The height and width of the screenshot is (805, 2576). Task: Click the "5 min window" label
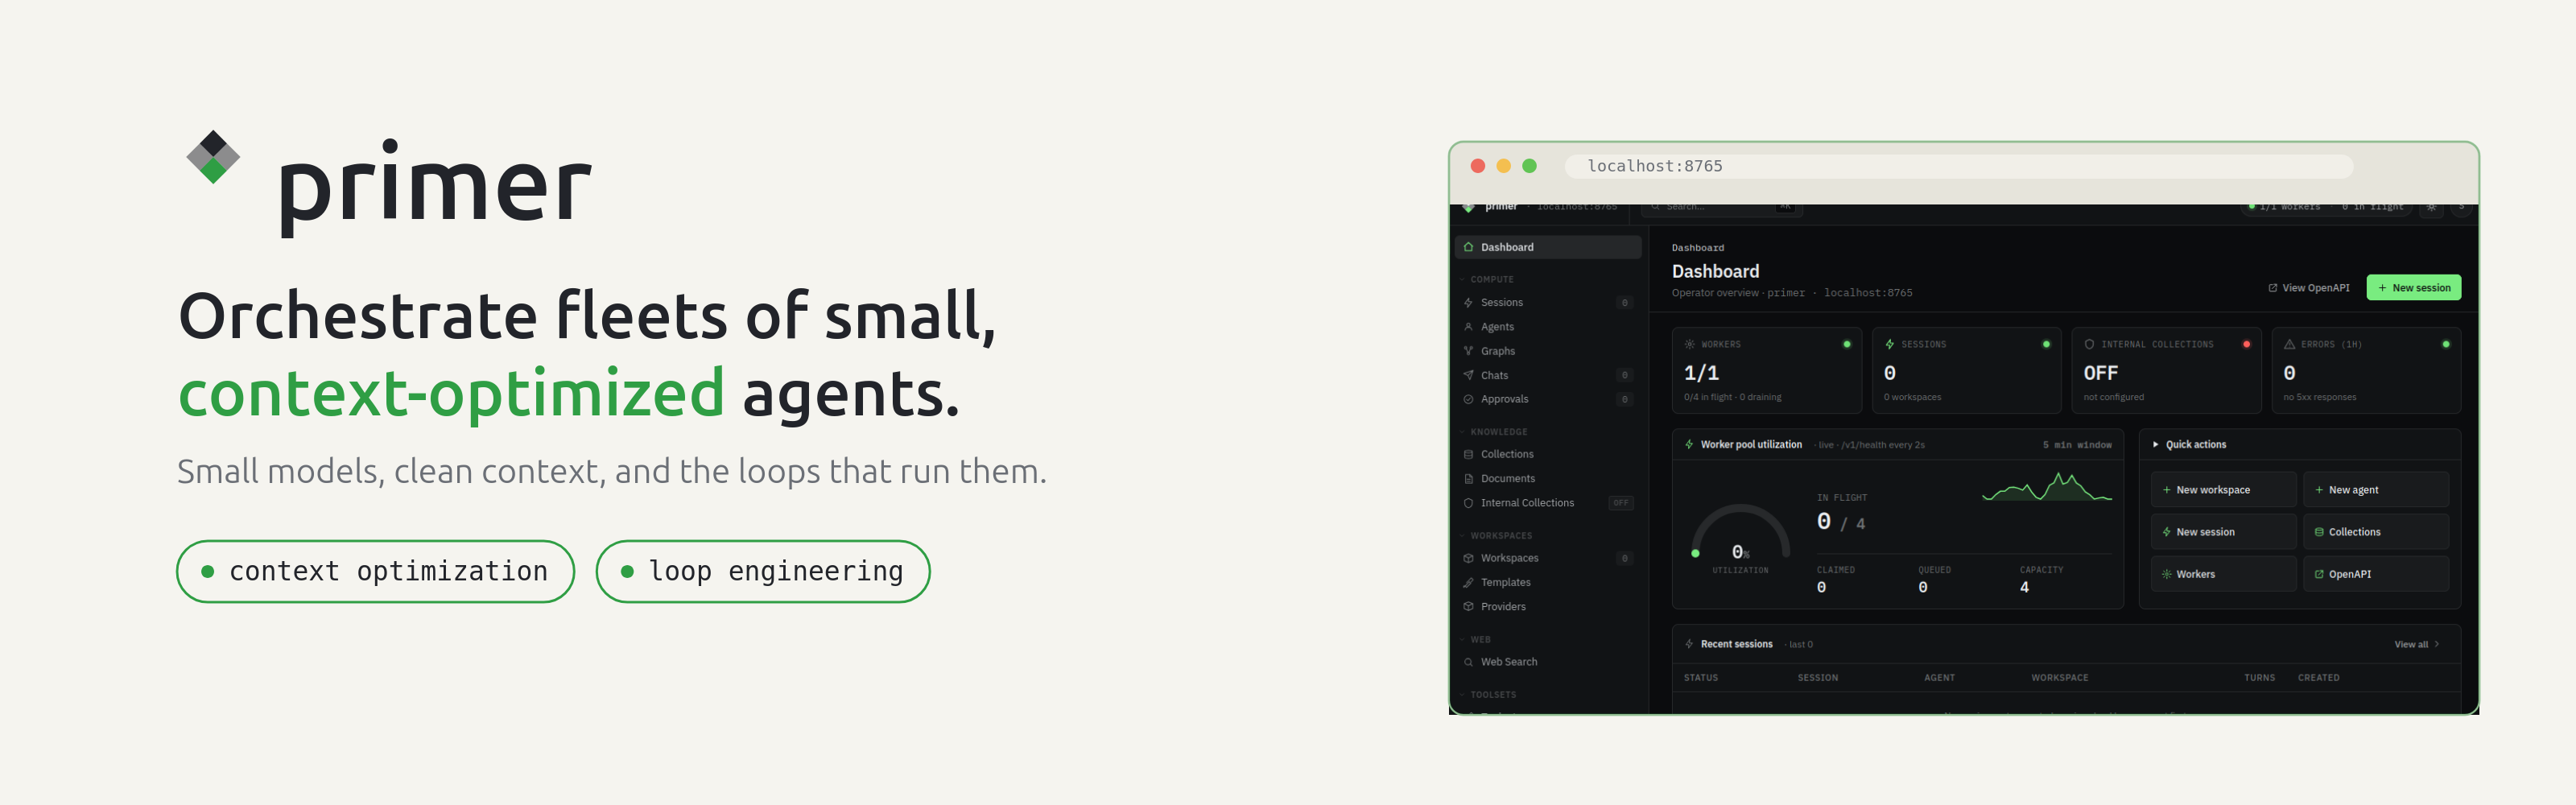pos(2077,445)
